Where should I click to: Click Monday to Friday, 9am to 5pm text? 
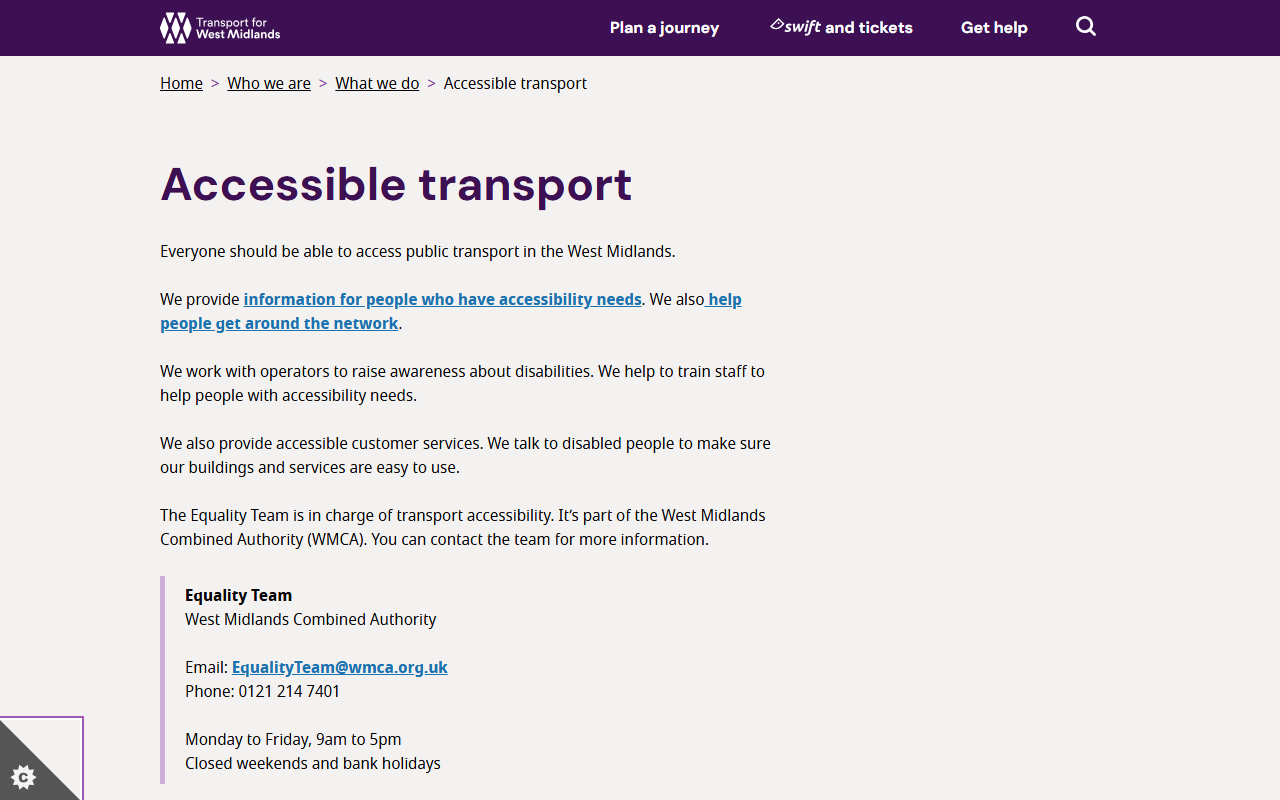[x=293, y=739]
